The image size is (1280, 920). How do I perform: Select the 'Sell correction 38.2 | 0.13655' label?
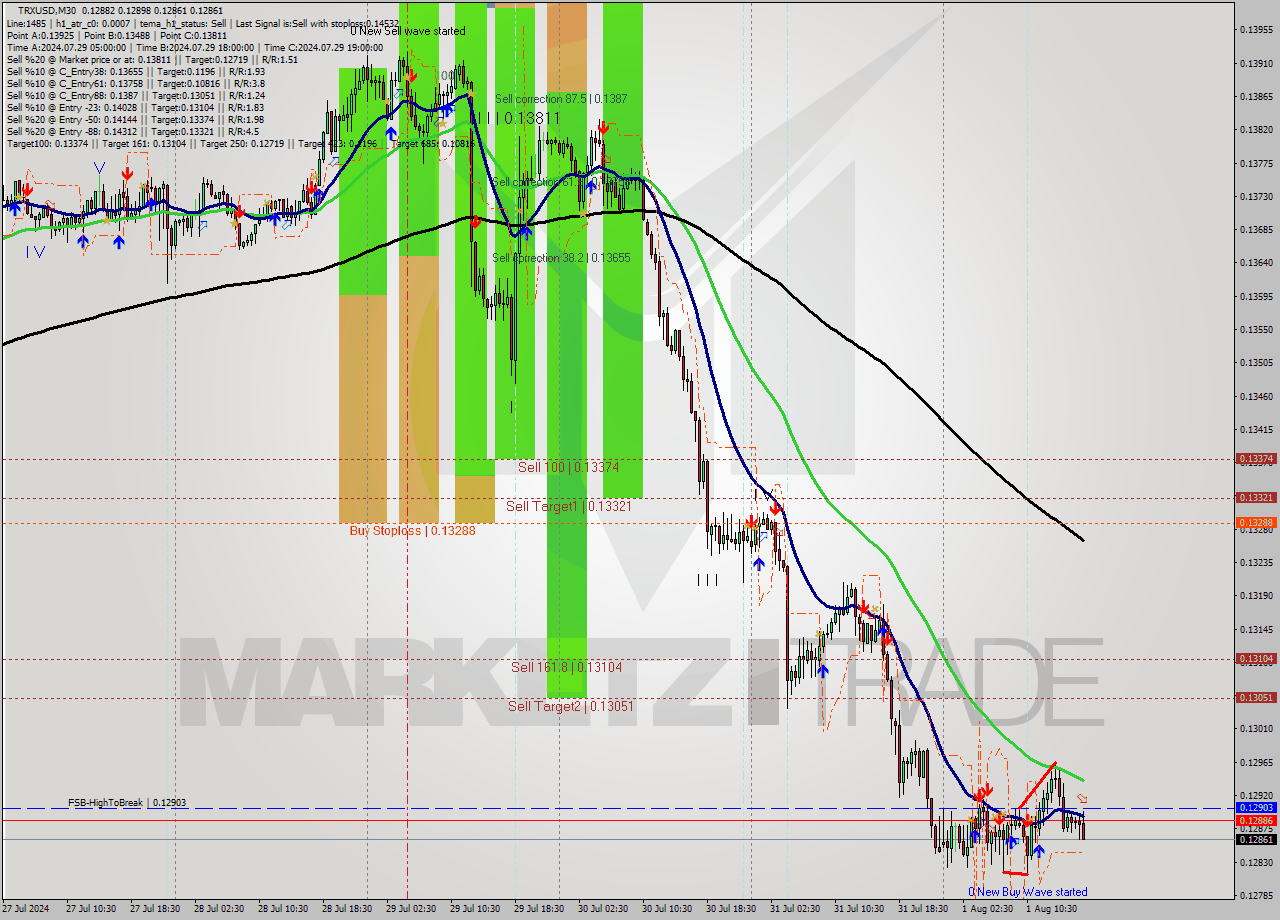561,258
